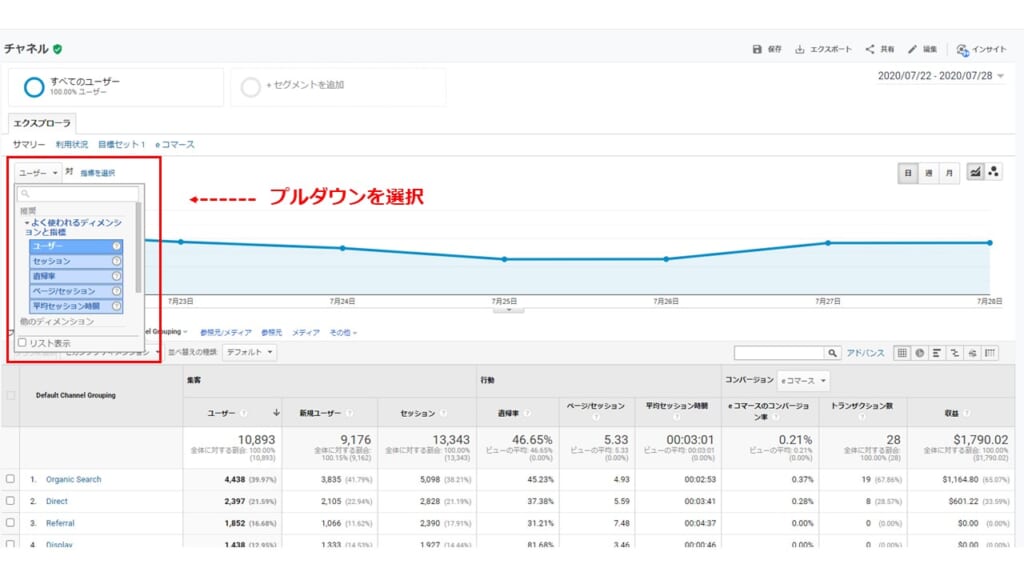Select the 月 (month) graph interval
The image size is (1024, 576).
coord(950,173)
